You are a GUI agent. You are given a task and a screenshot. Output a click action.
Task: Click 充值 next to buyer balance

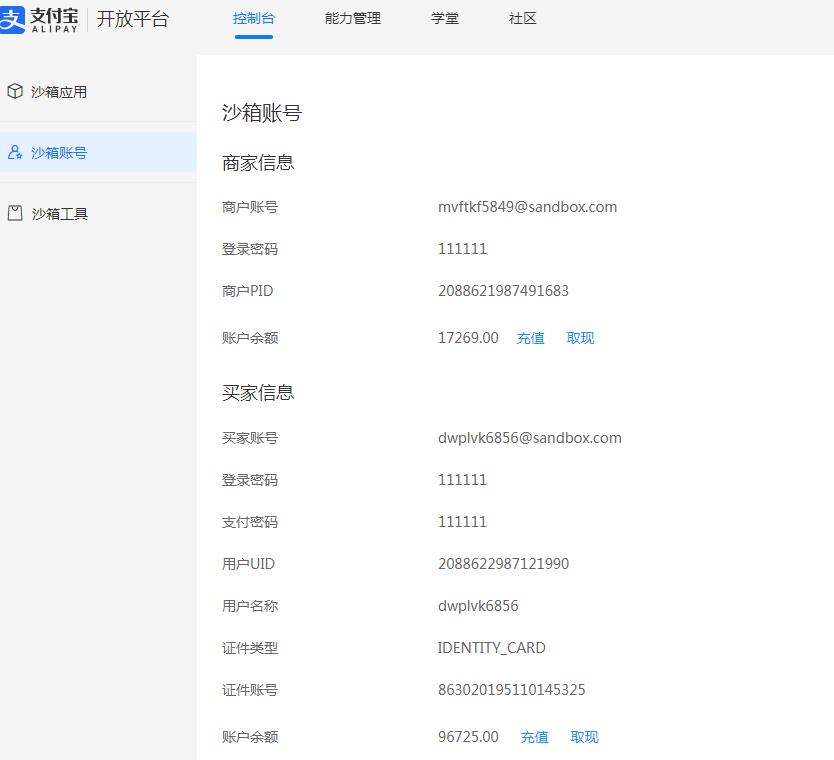(x=535, y=737)
